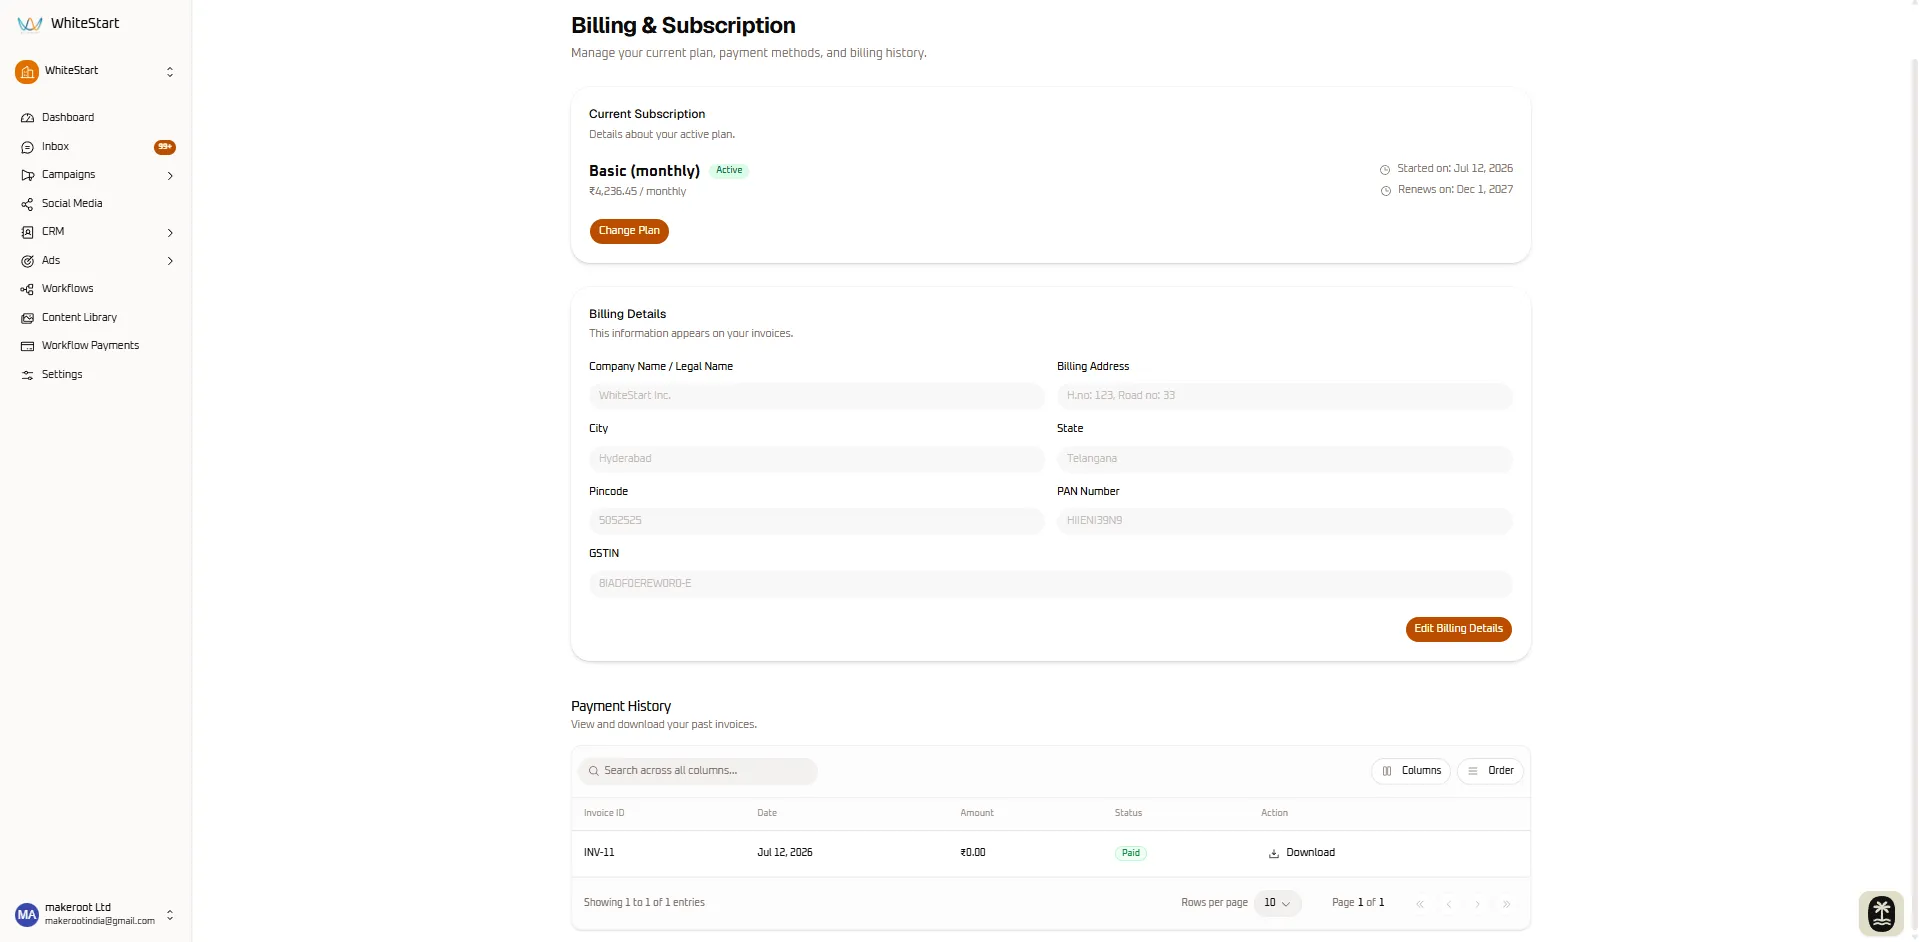Open the WhiteStart workspace switcher

(96, 72)
